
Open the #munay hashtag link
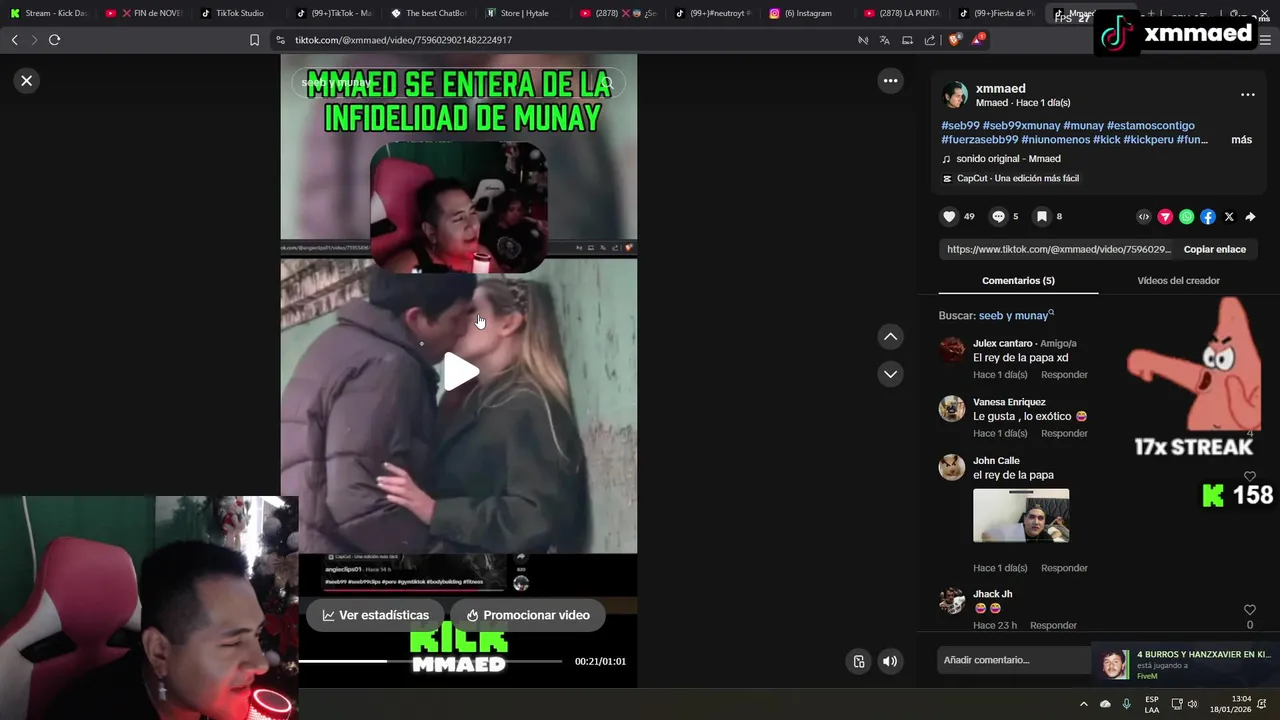coord(1083,126)
